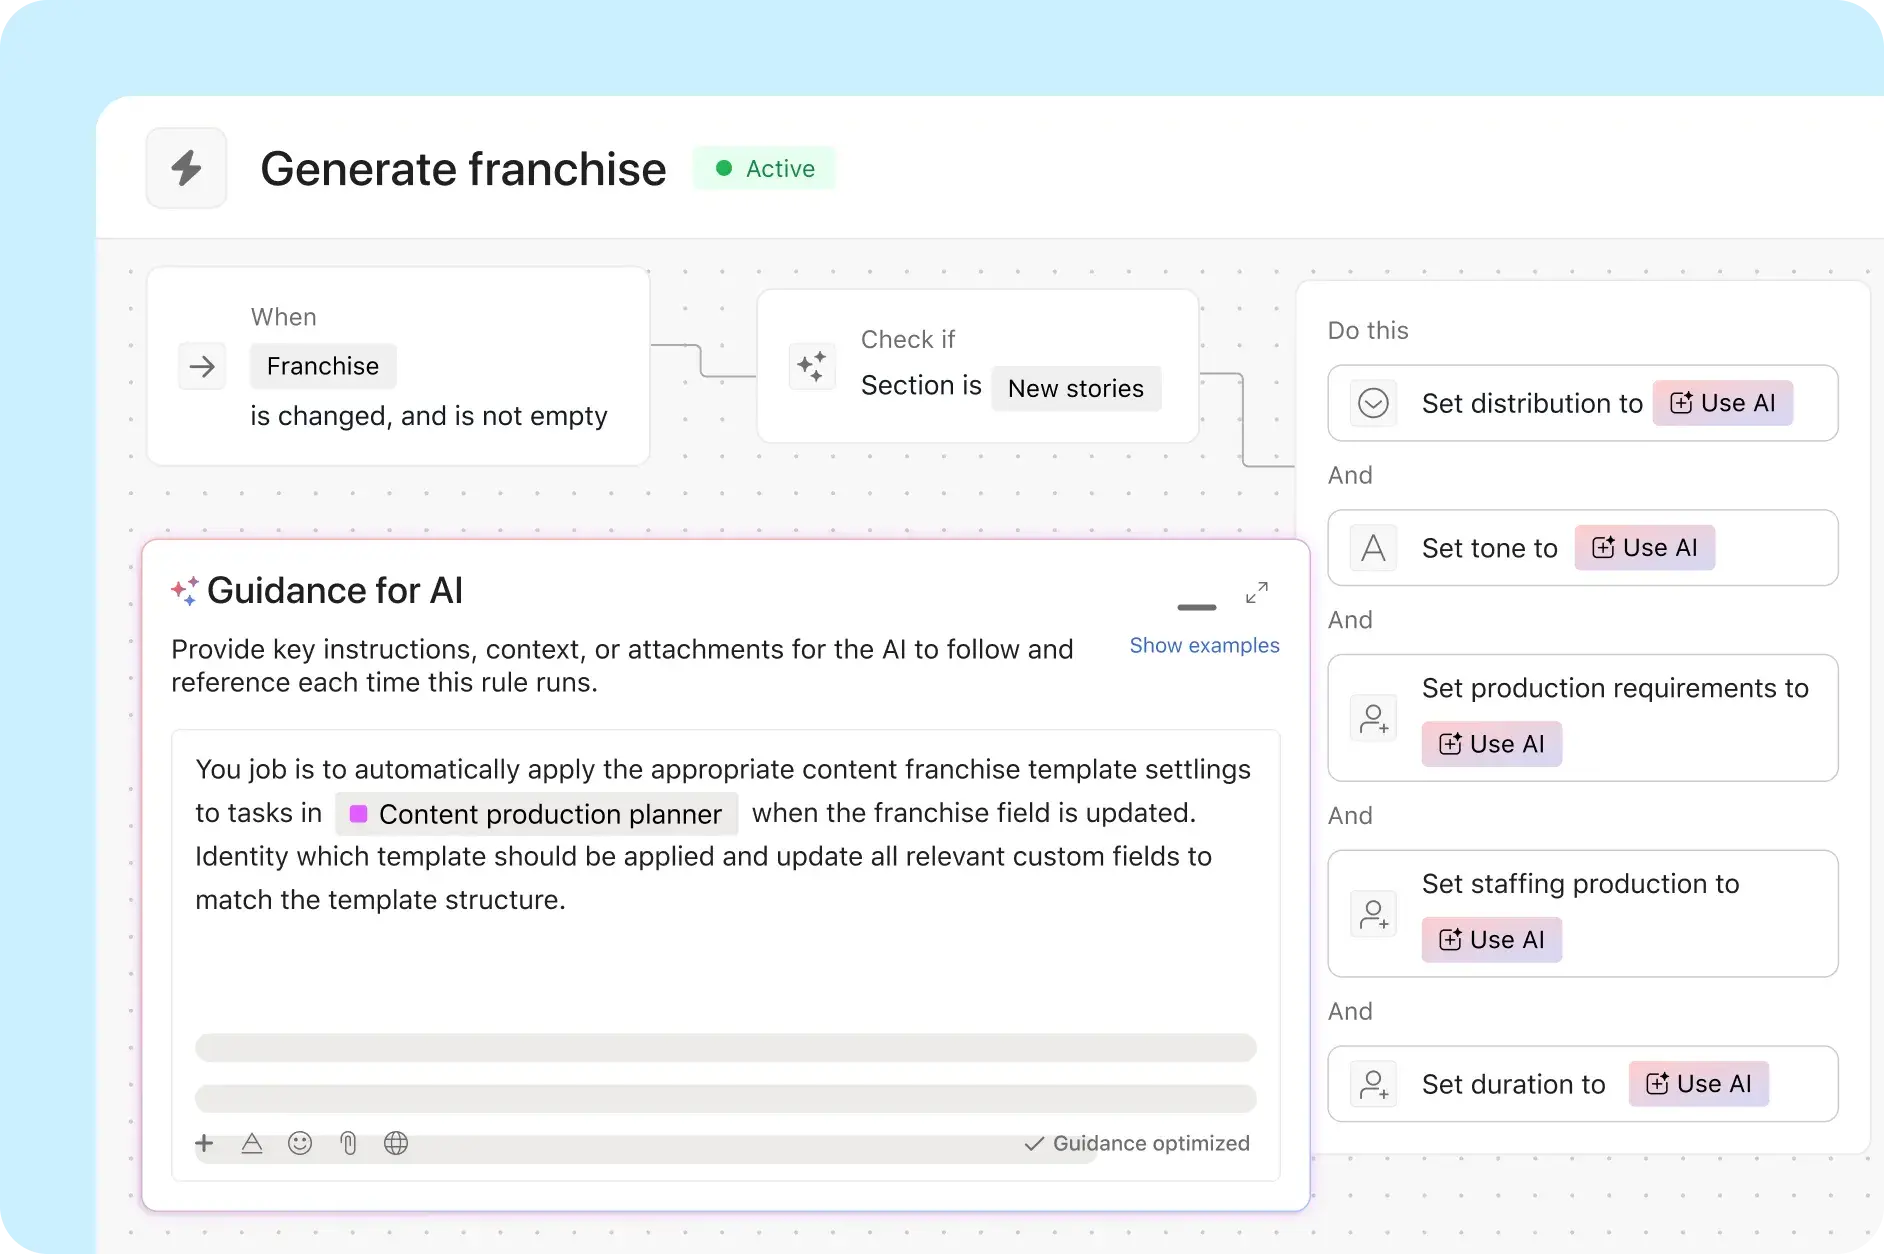This screenshot has width=1884, height=1254.
Task: Click the Show examples link
Action: tap(1205, 645)
